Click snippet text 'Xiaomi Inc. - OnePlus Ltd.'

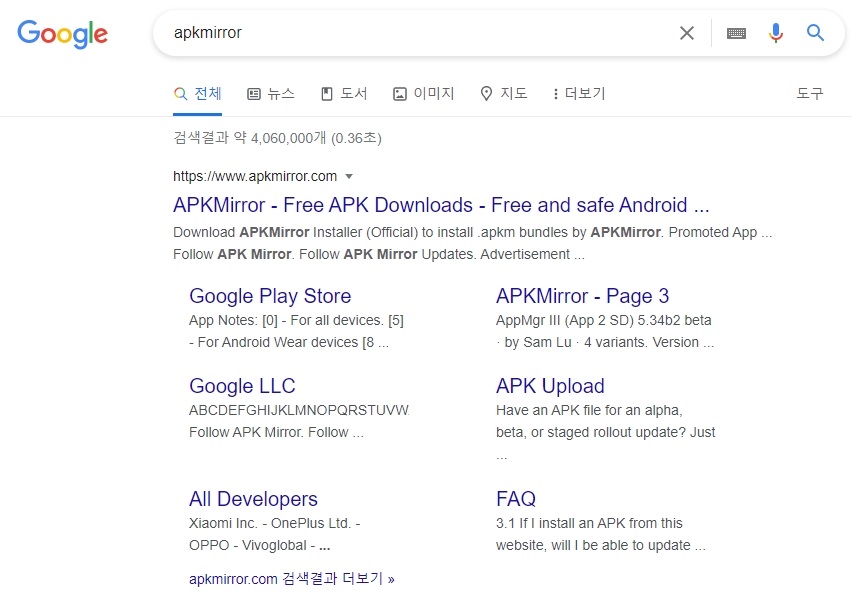pyautogui.click(x=274, y=534)
